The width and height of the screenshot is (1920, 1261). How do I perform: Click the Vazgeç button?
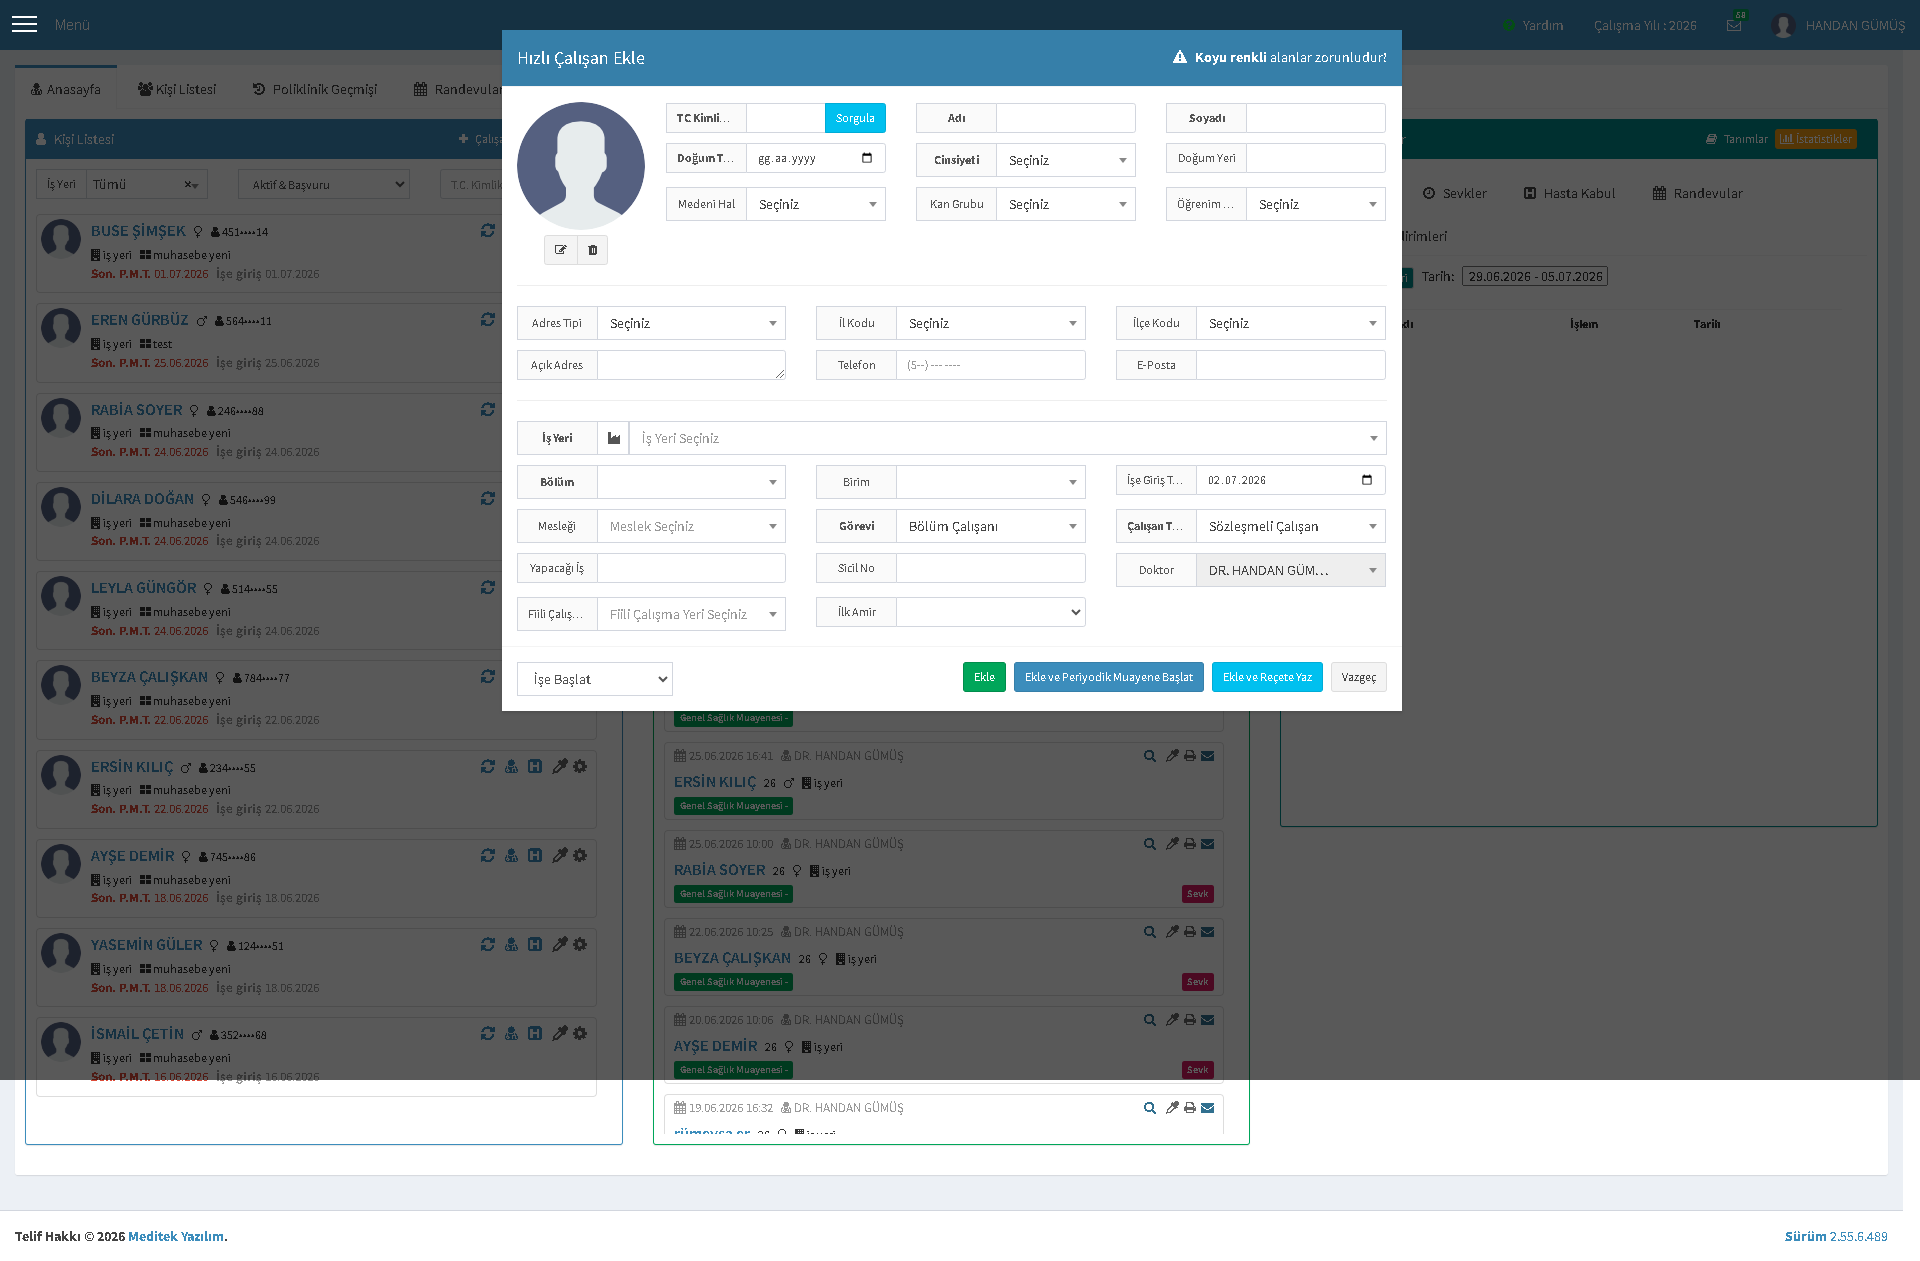[1359, 677]
